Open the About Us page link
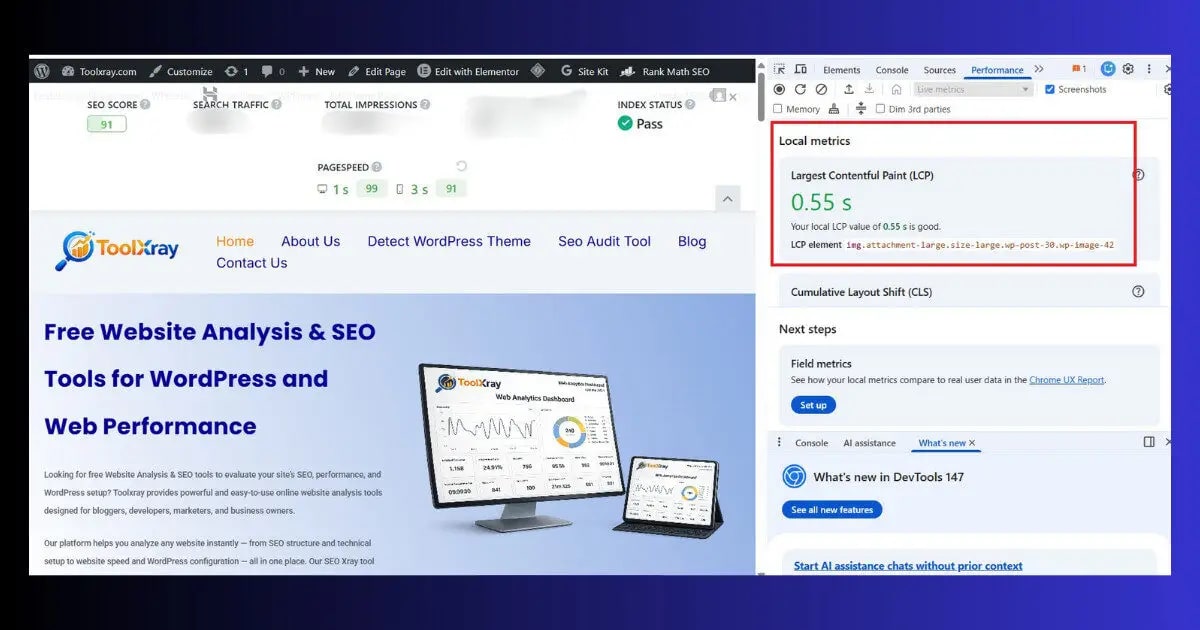This screenshot has height=630, width=1200. [310, 241]
